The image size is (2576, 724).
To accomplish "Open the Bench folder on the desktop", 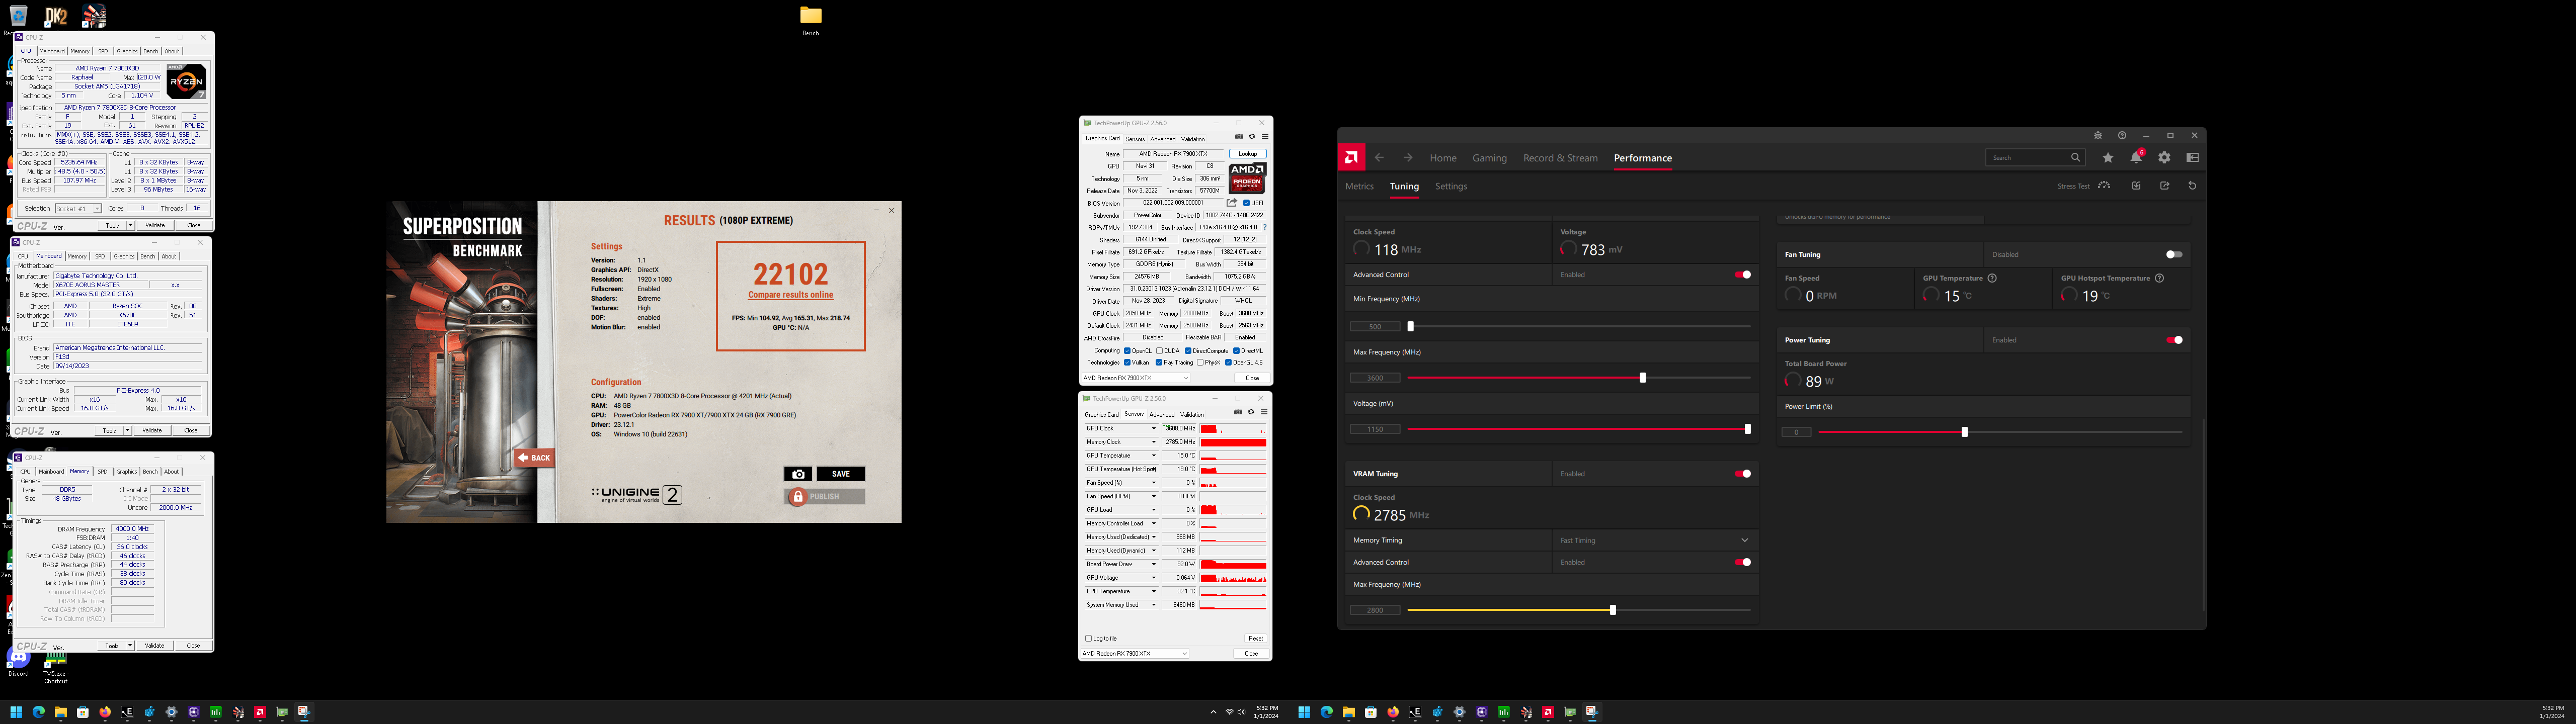I will pos(810,19).
